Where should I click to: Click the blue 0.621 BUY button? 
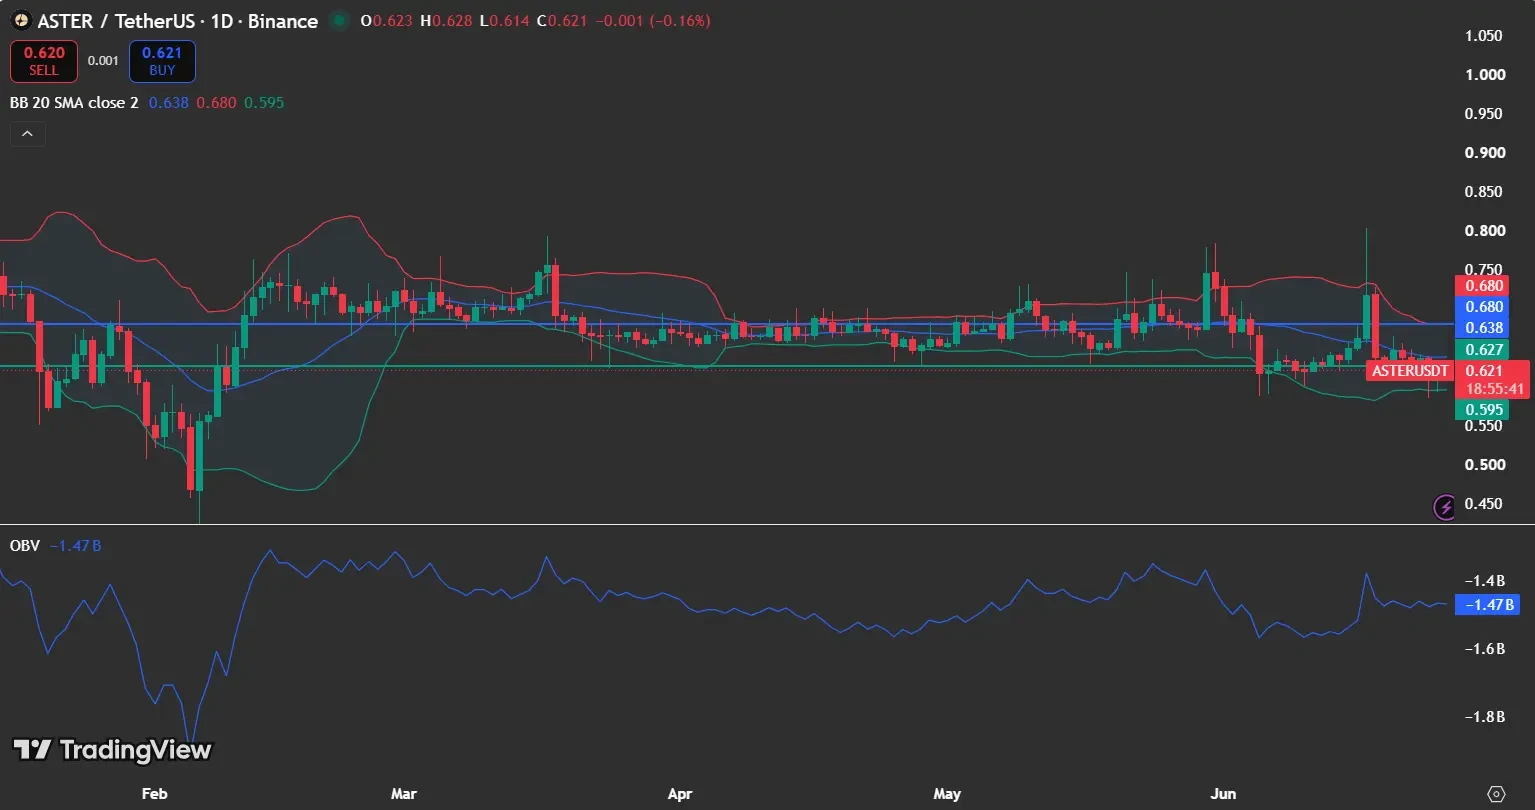pyautogui.click(x=162, y=61)
